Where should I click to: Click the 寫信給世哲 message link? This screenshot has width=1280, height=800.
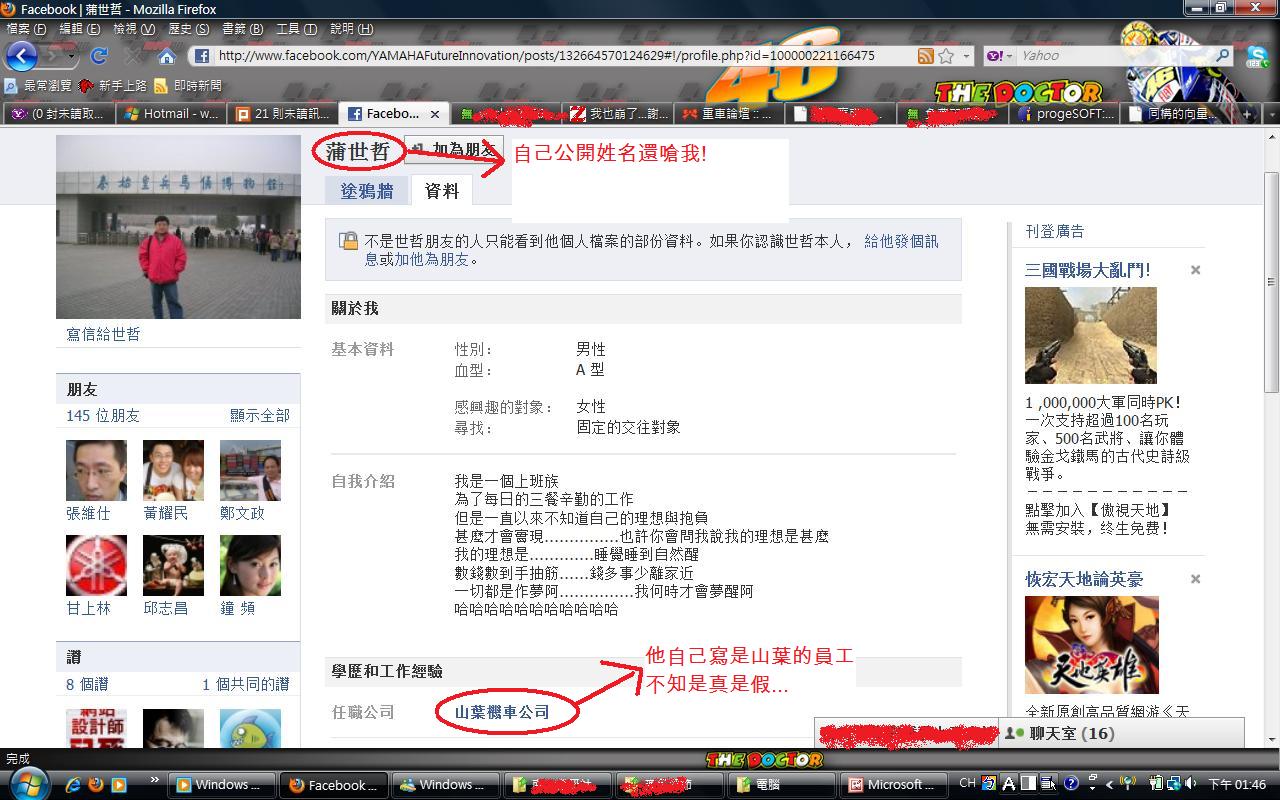(x=103, y=334)
